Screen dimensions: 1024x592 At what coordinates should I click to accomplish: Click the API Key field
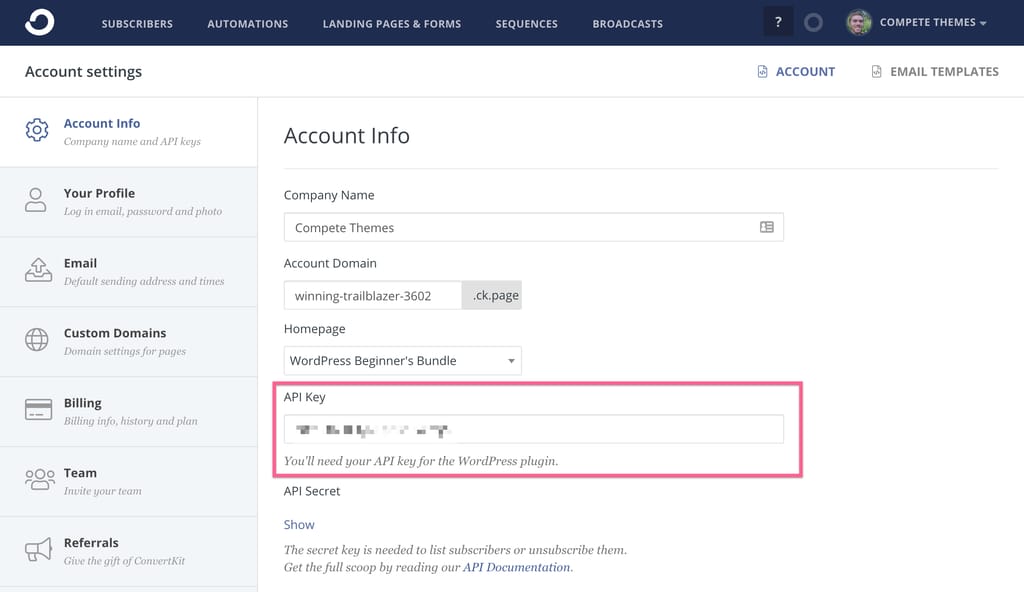tap(534, 429)
